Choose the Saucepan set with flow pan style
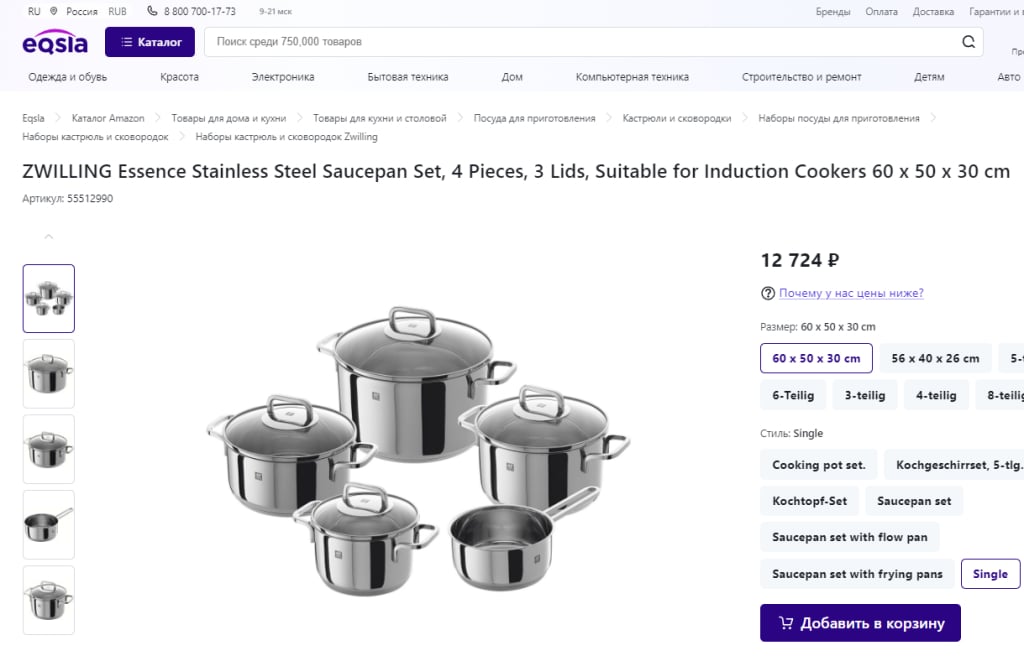This screenshot has height=656, width=1024. 850,537
